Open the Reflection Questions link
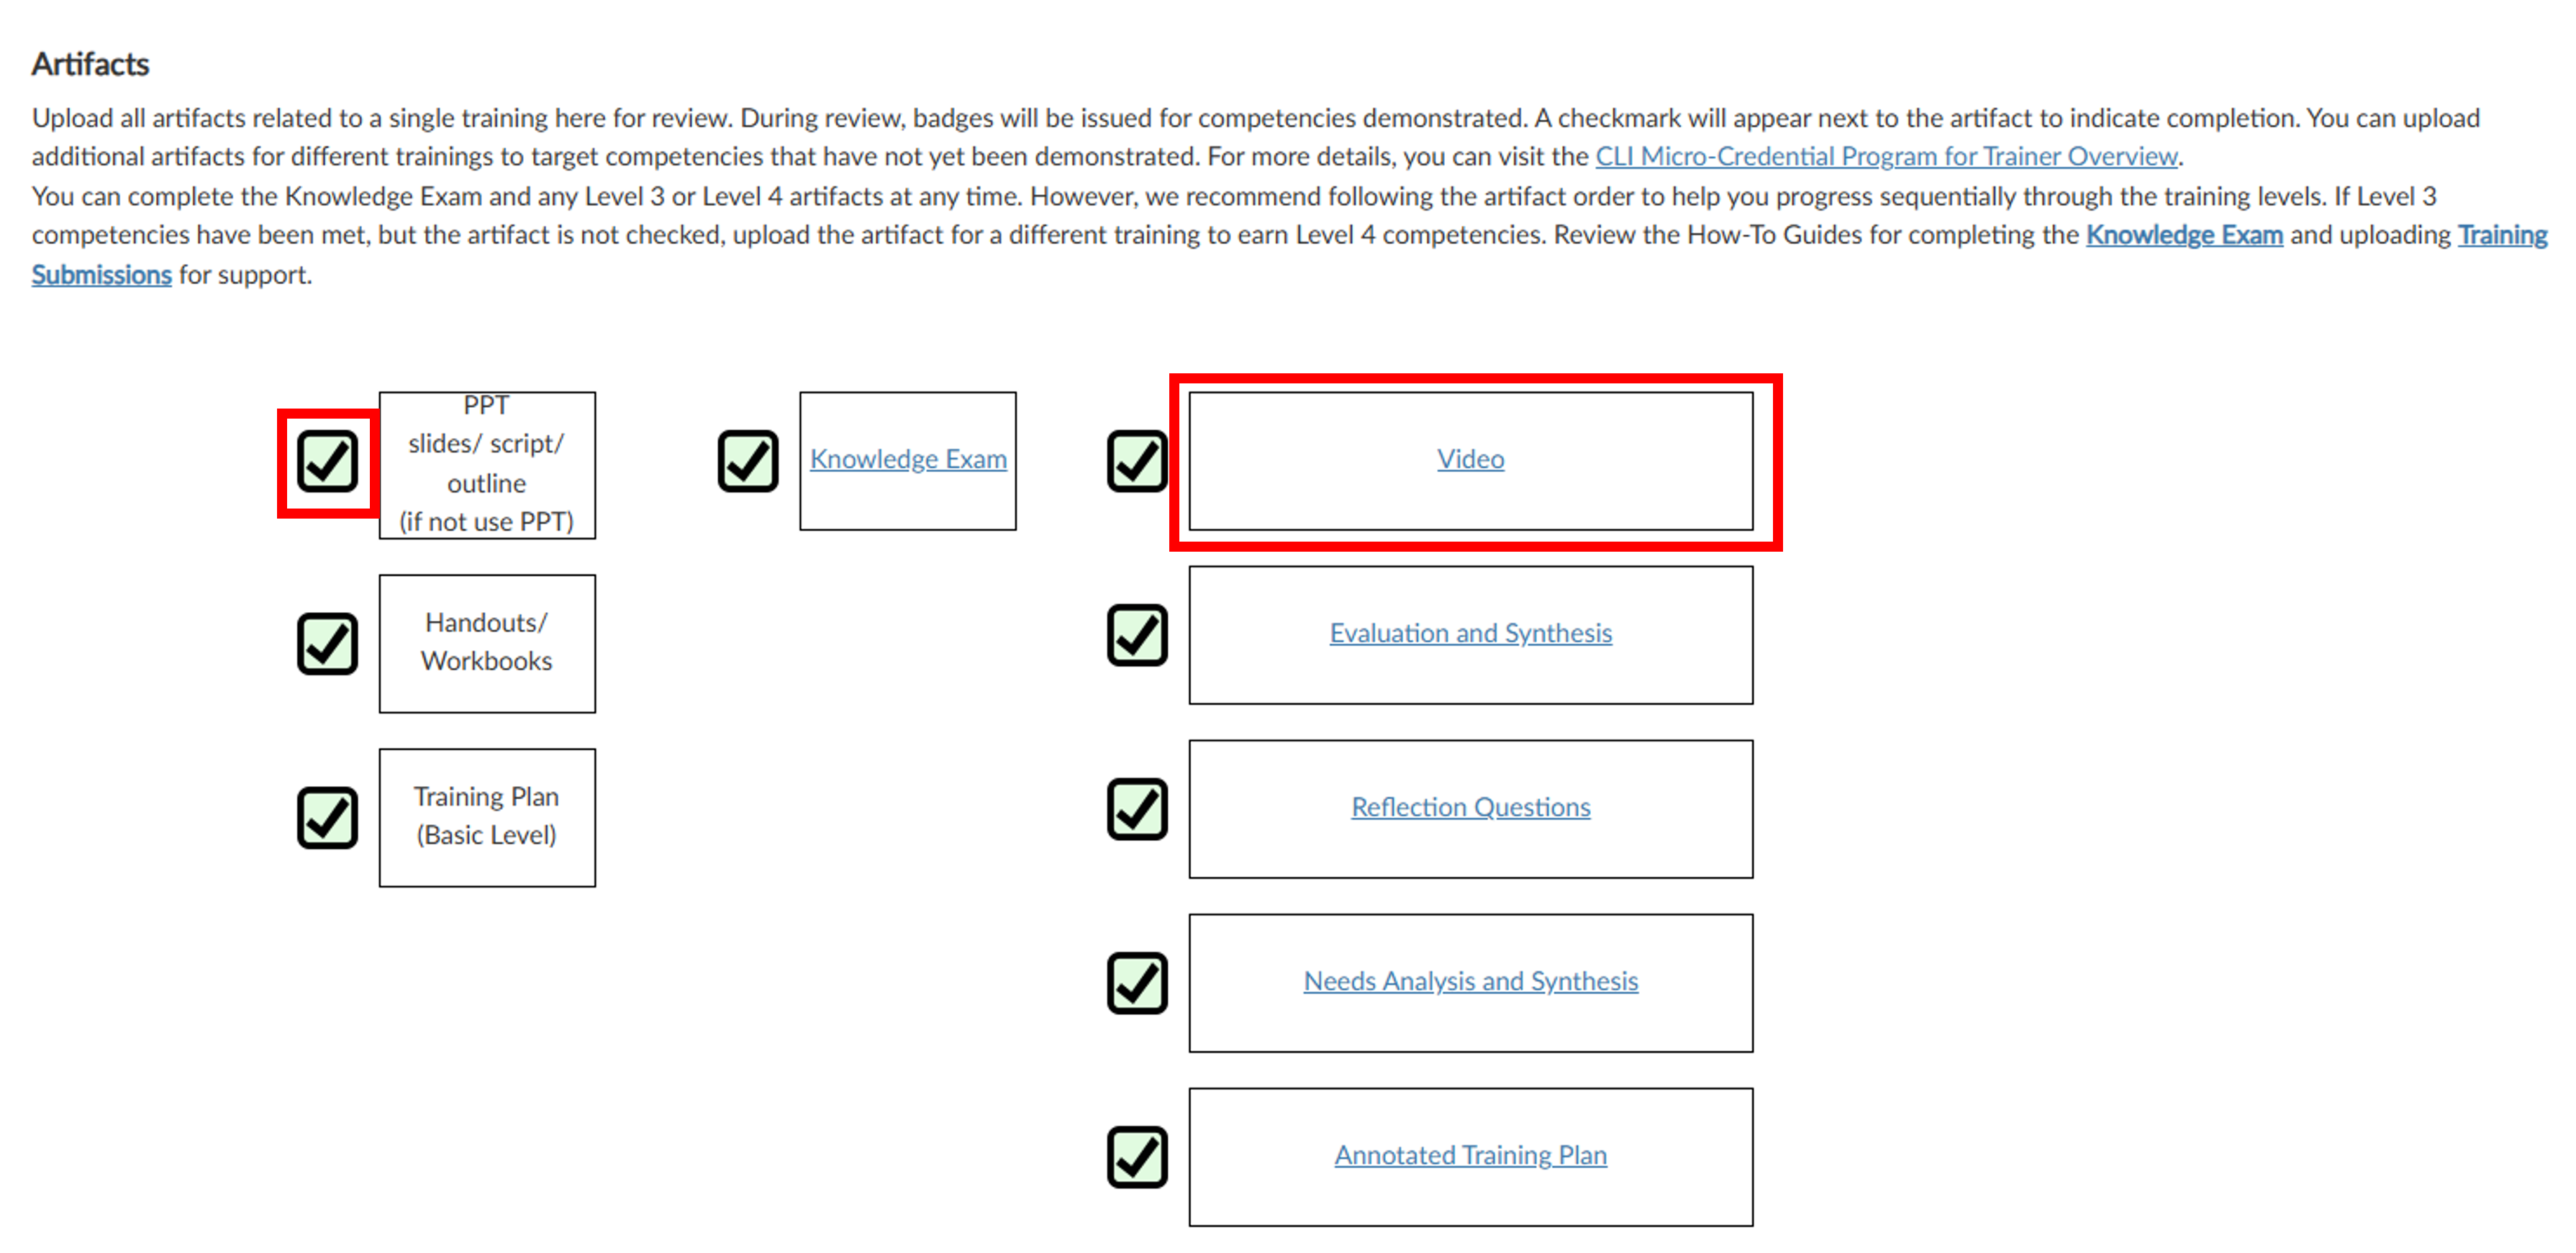The image size is (2576, 1253). click(1470, 807)
